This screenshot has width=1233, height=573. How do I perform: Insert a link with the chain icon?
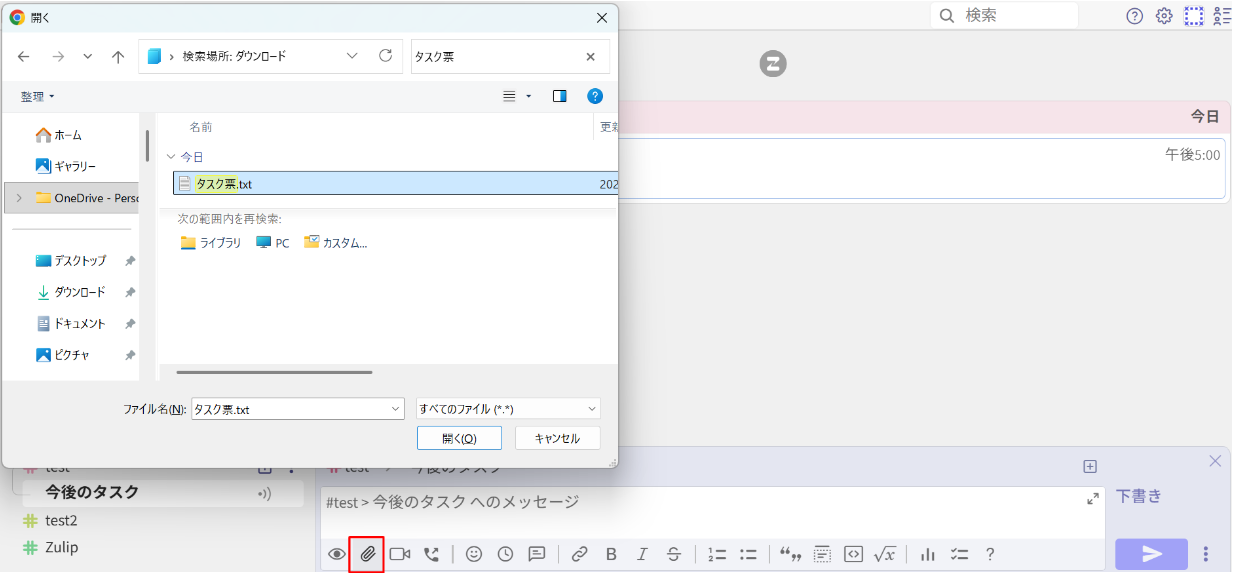click(579, 554)
